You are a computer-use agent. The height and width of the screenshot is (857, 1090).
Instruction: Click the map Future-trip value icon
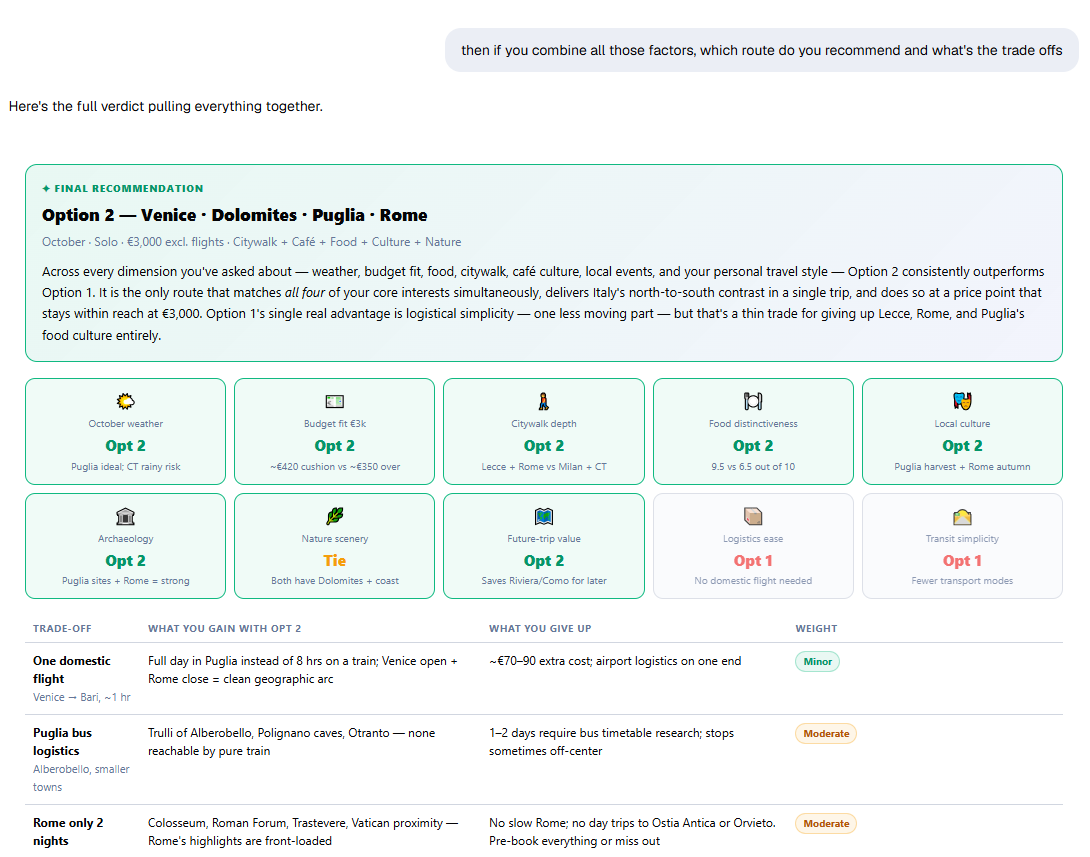click(x=544, y=516)
